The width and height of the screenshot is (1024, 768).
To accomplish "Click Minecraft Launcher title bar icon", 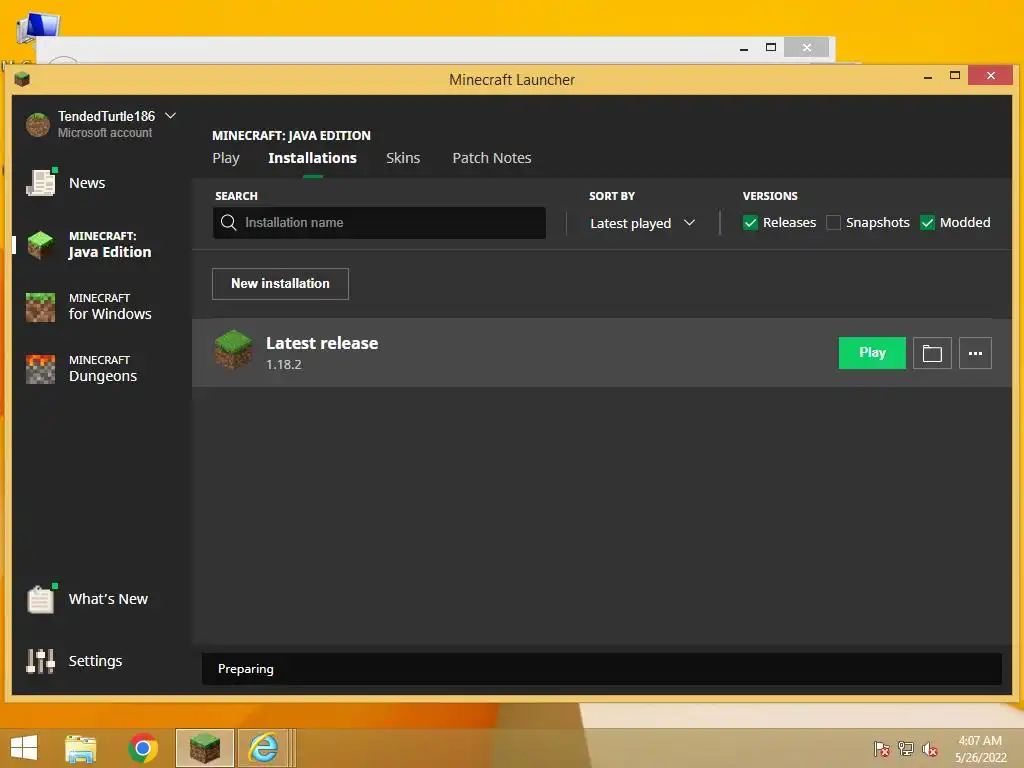I will [x=22, y=80].
